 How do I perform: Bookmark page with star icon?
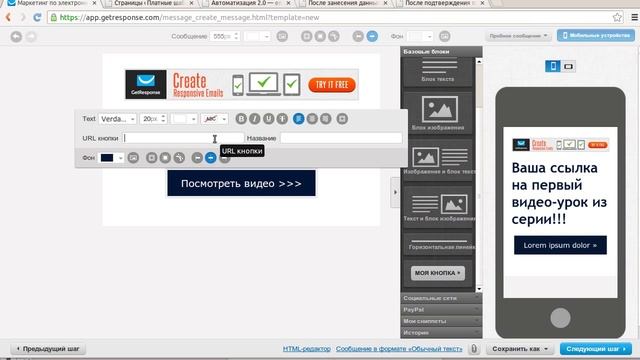pos(617,17)
